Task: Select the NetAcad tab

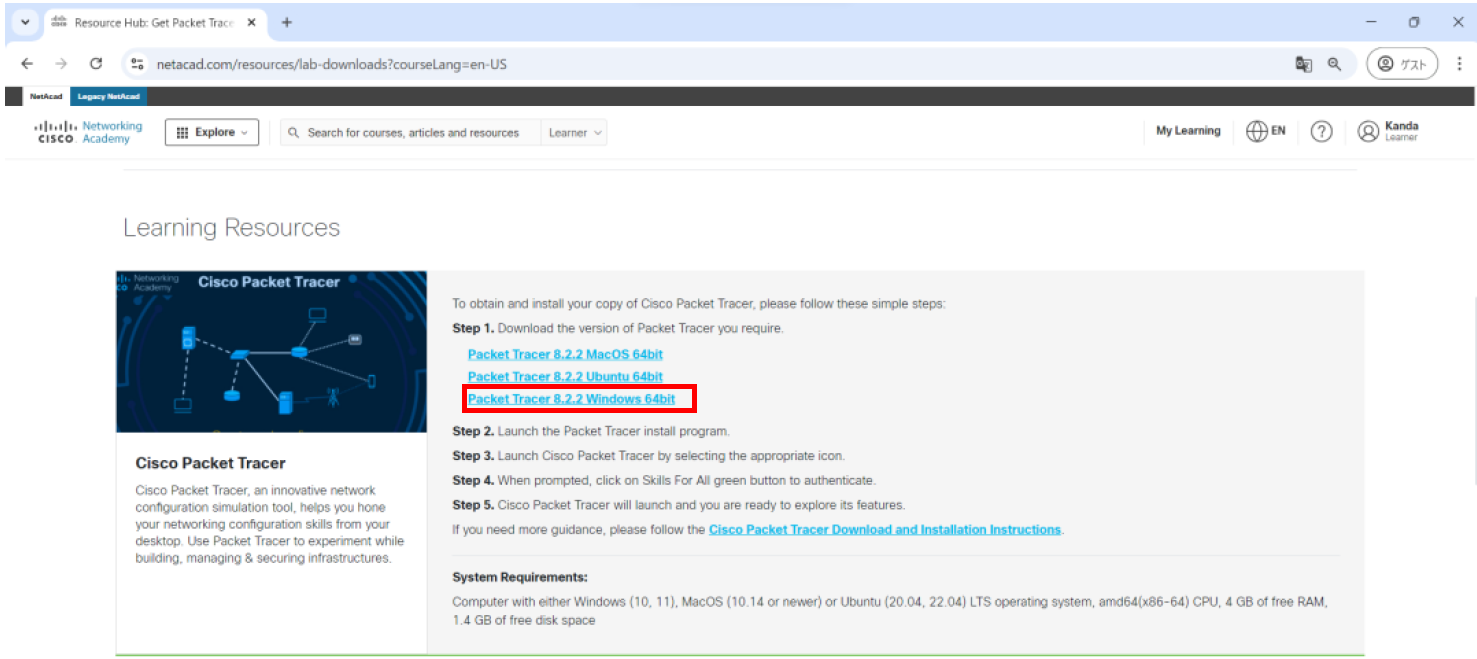Action: point(45,97)
